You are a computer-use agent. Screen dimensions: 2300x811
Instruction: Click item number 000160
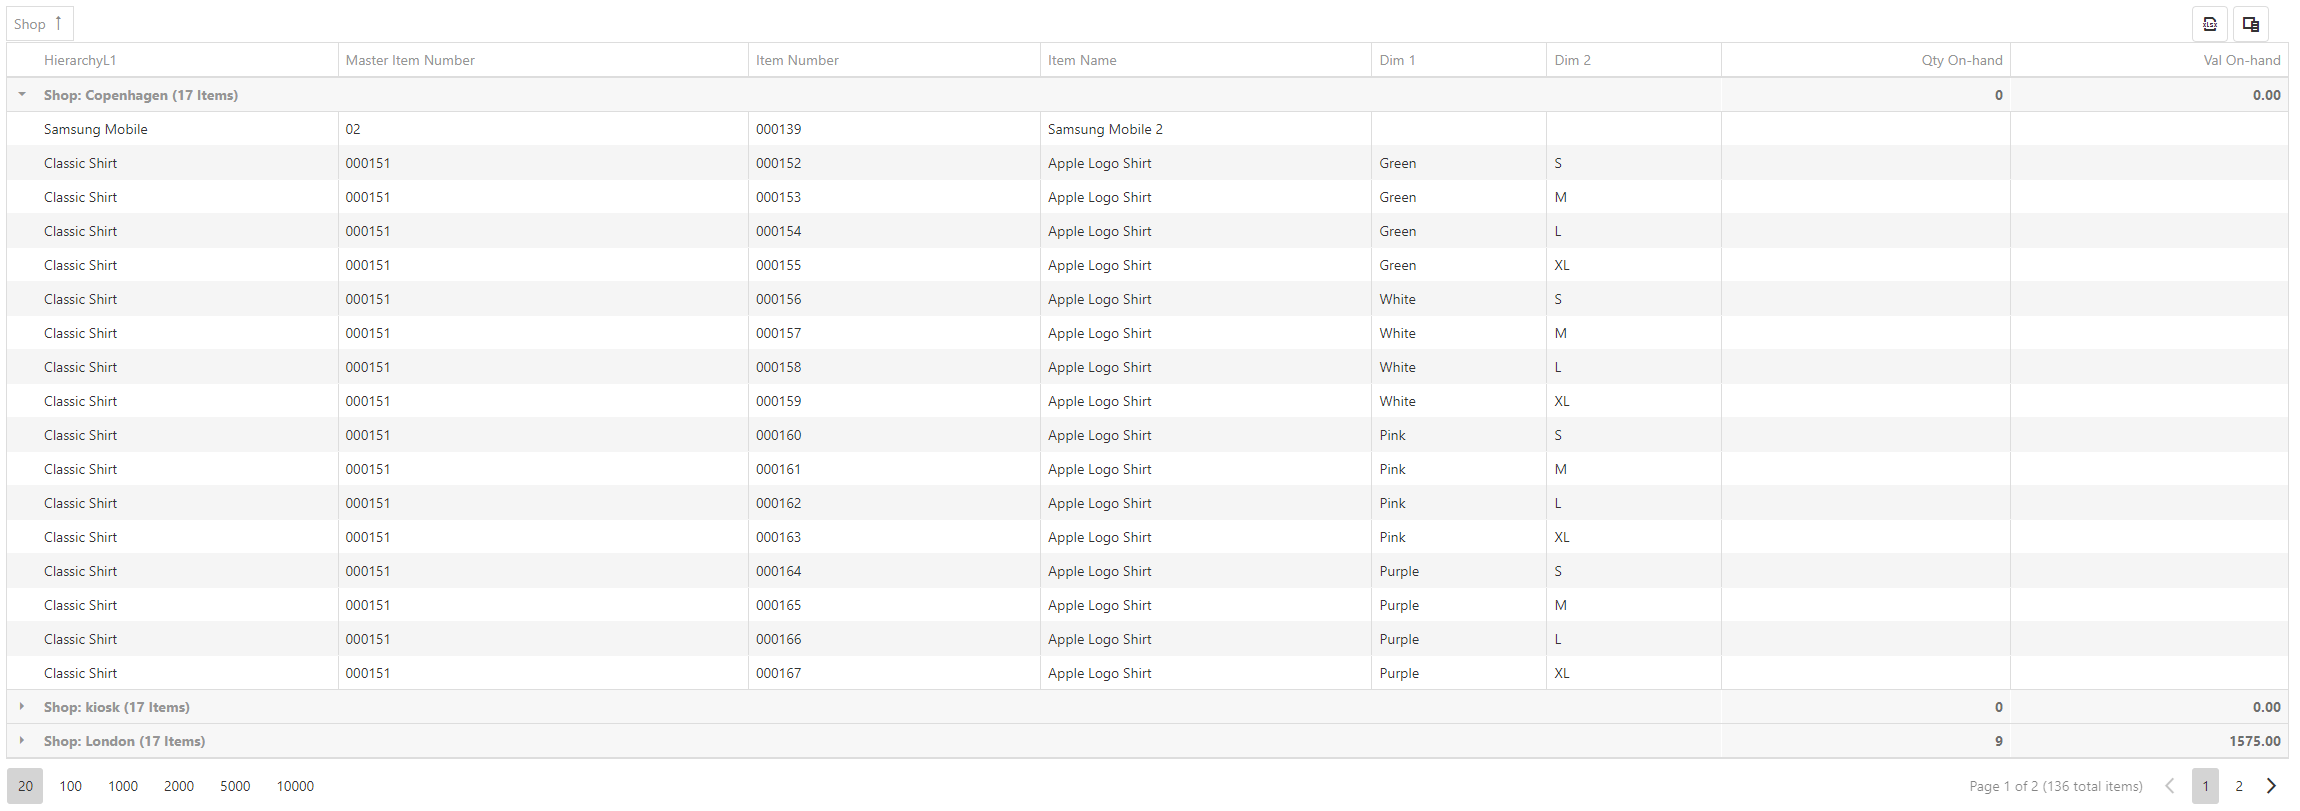pos(778,435)
